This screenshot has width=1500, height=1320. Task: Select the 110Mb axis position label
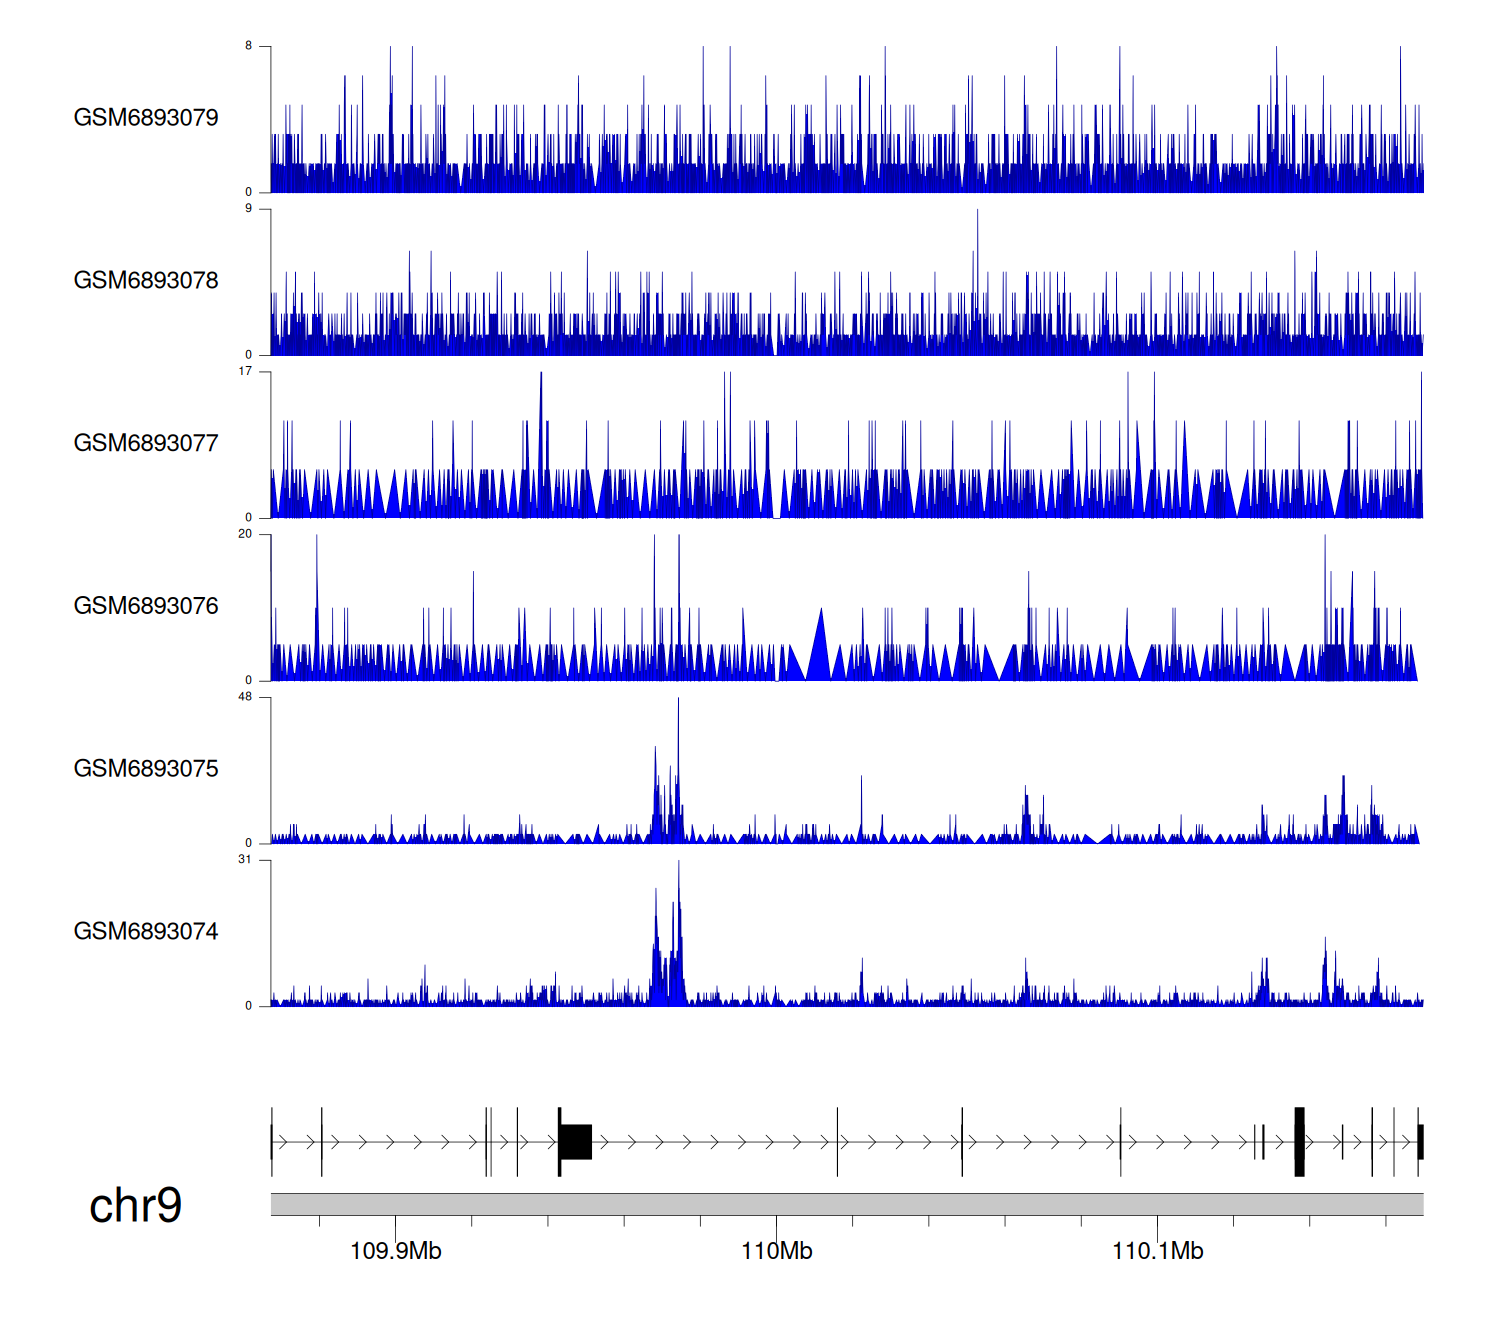(x=776, y=1251)
